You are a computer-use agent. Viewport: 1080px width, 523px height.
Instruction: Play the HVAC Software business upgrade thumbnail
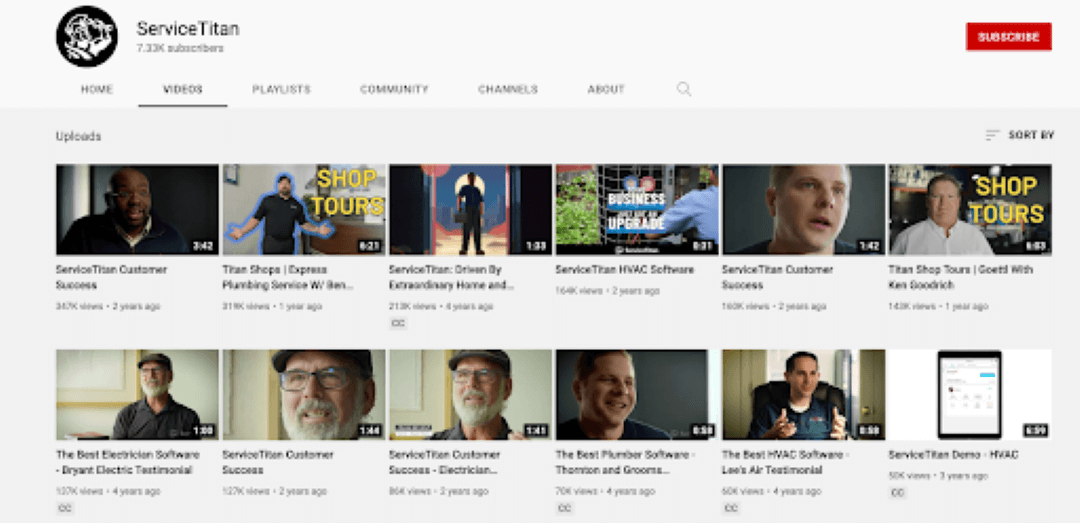click(x=637, y=209)
